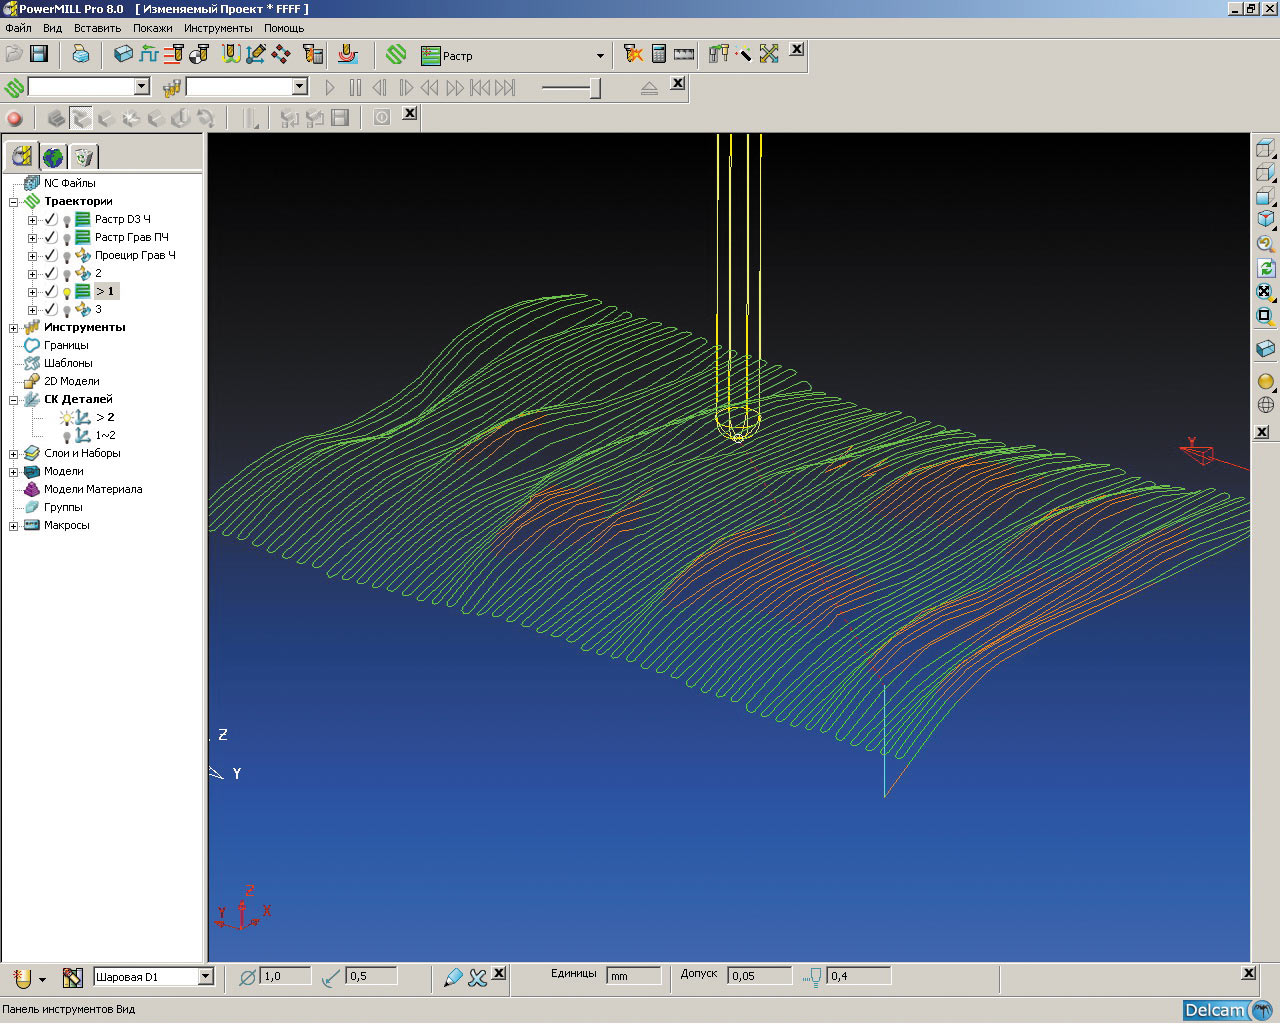Click the Допуск tolerance input field
Image resolution: width=1280 pixels, height=1024 pixels.
pos(759,976)
